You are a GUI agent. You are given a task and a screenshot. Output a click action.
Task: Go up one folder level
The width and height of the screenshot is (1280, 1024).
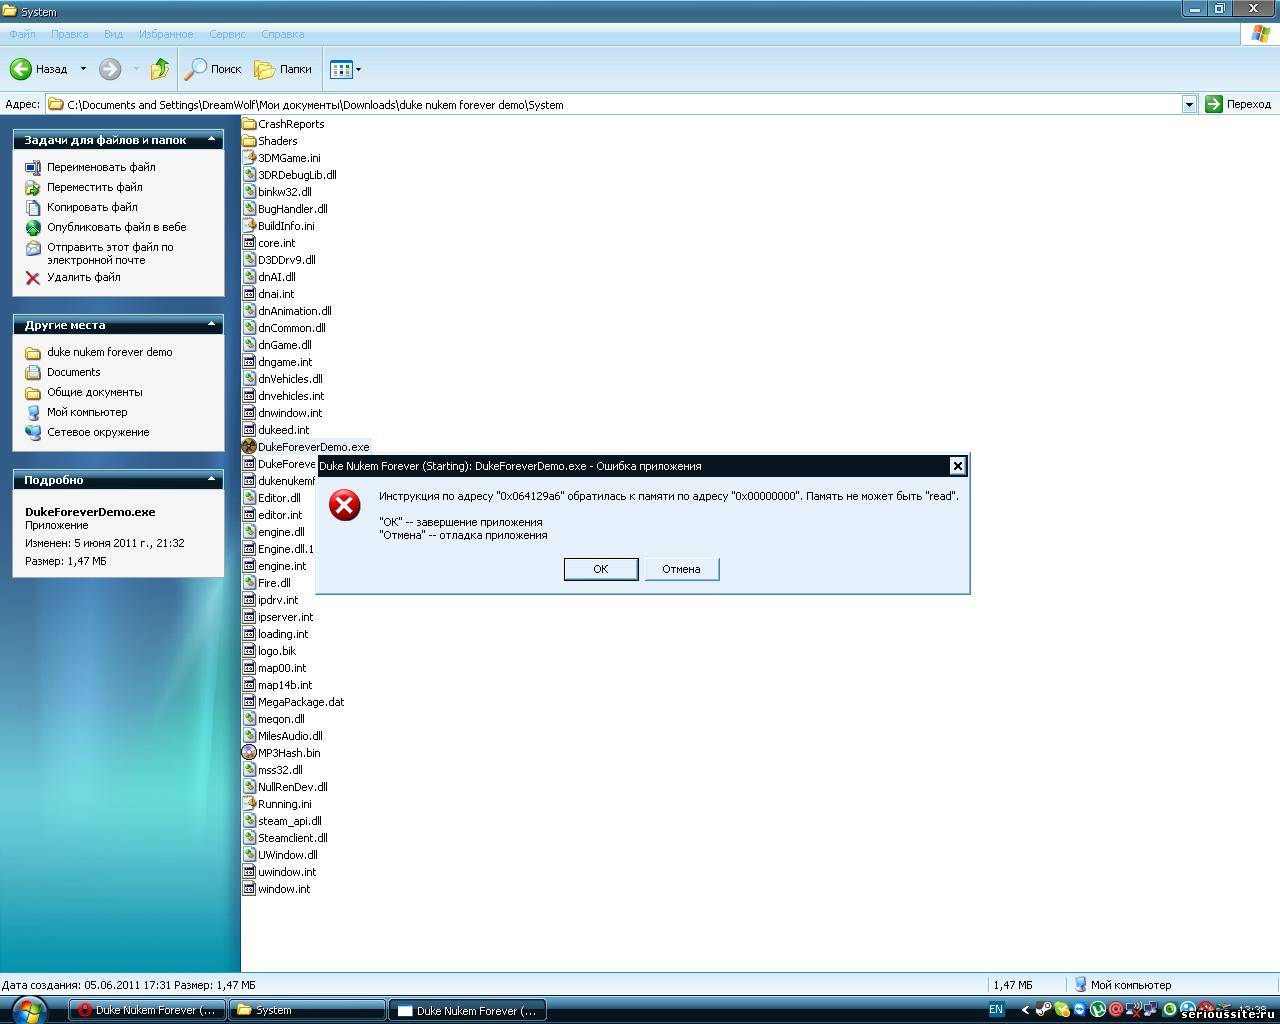click(160, 69)
